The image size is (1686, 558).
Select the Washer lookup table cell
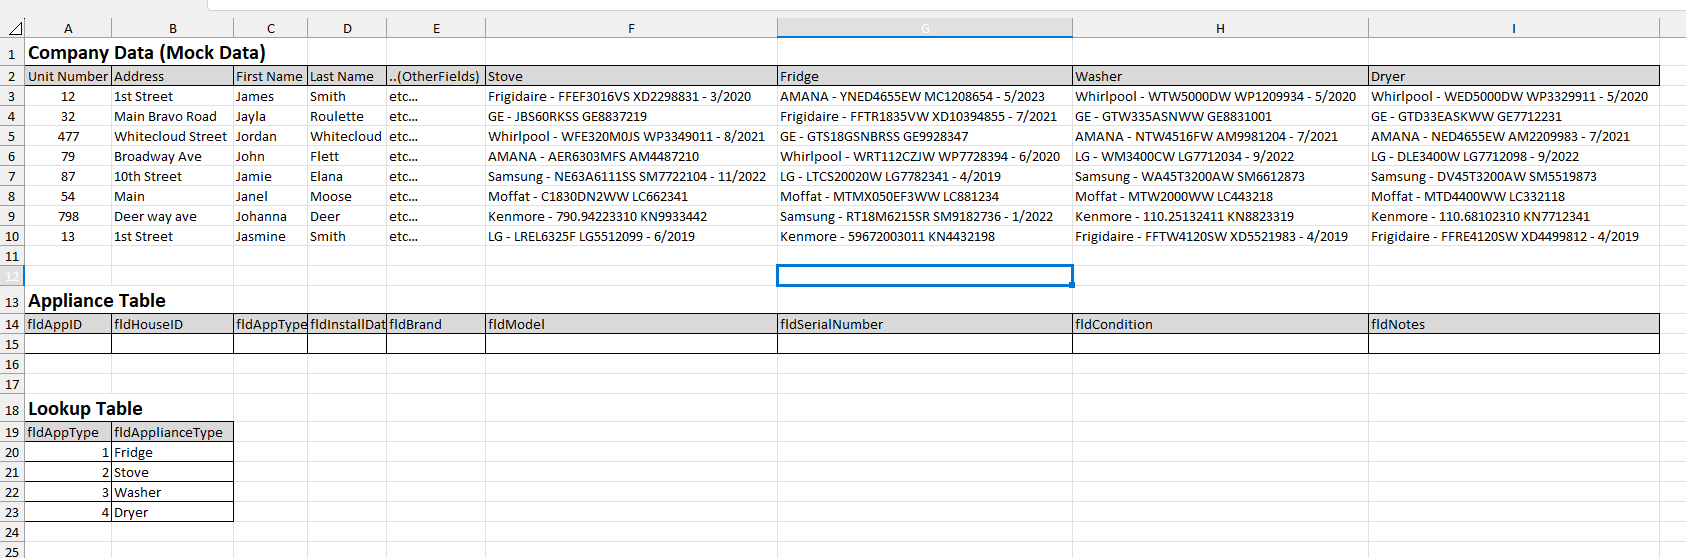pos(172,492)
